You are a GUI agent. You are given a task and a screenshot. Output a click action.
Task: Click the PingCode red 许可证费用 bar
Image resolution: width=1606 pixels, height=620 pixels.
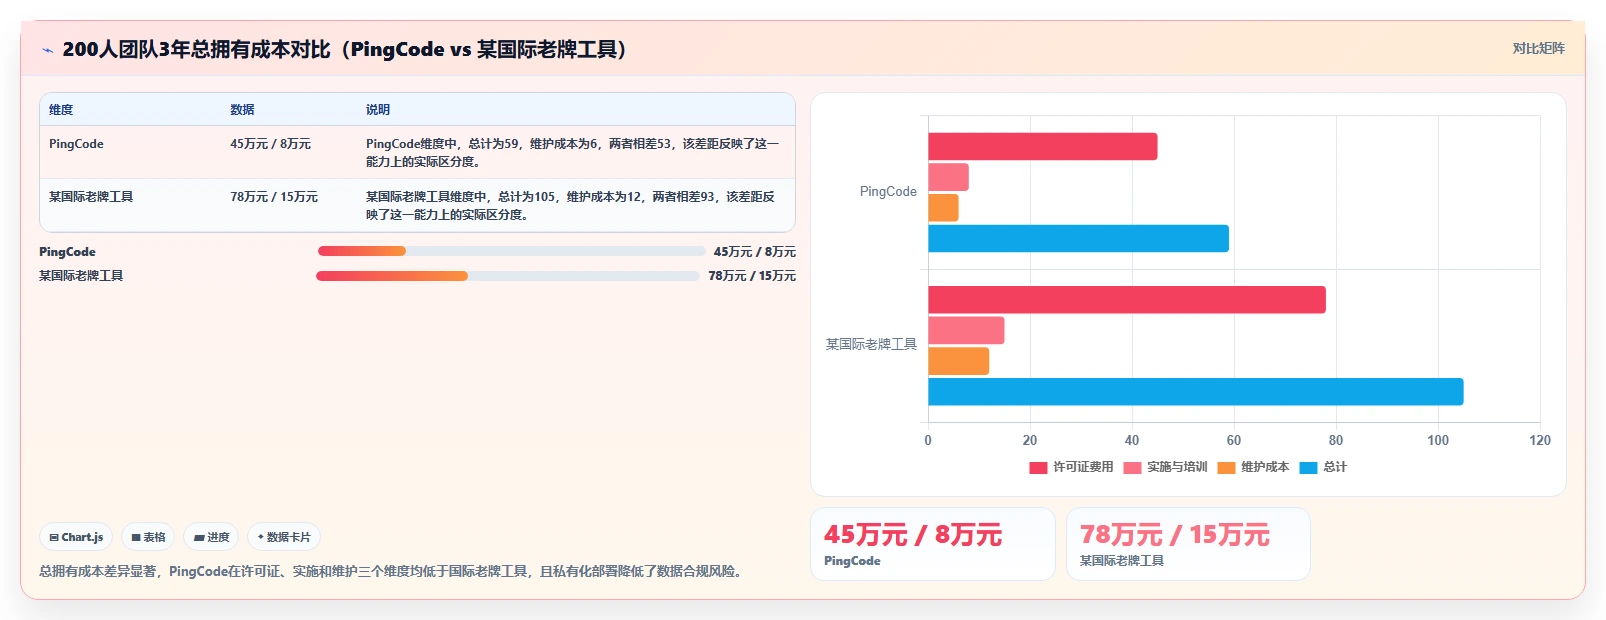click(1043, 147)
